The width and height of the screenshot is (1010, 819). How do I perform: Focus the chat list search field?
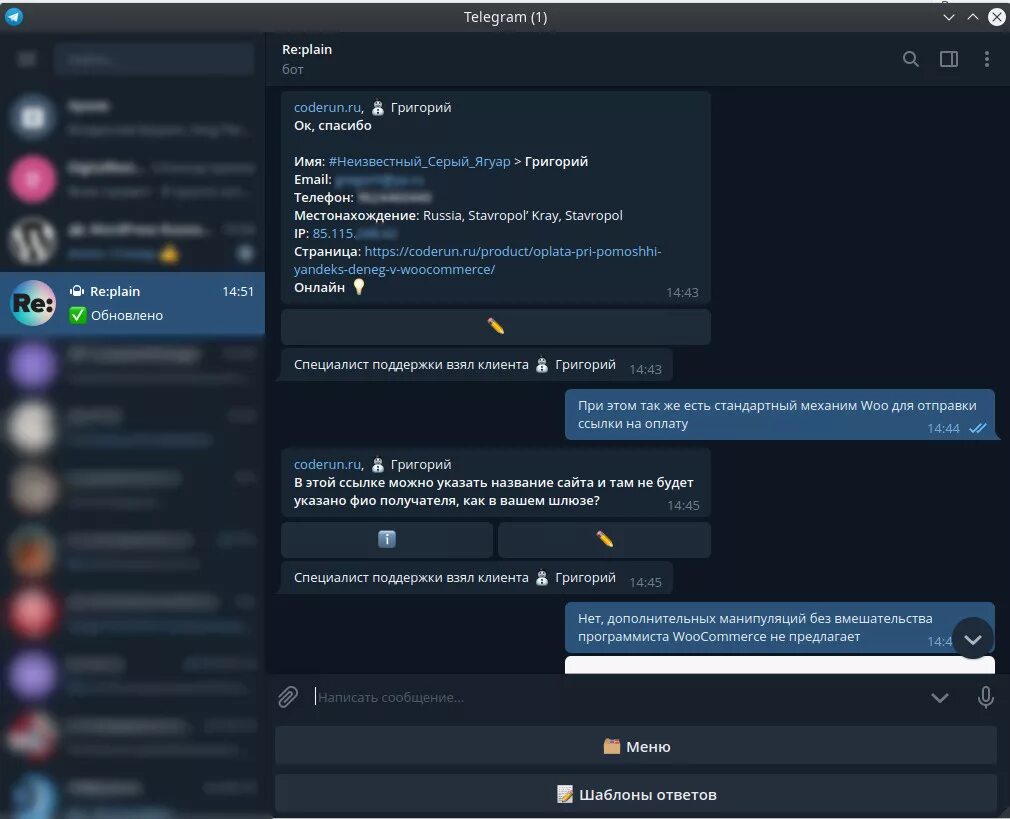pyautogui.click(x=153, y=60)
